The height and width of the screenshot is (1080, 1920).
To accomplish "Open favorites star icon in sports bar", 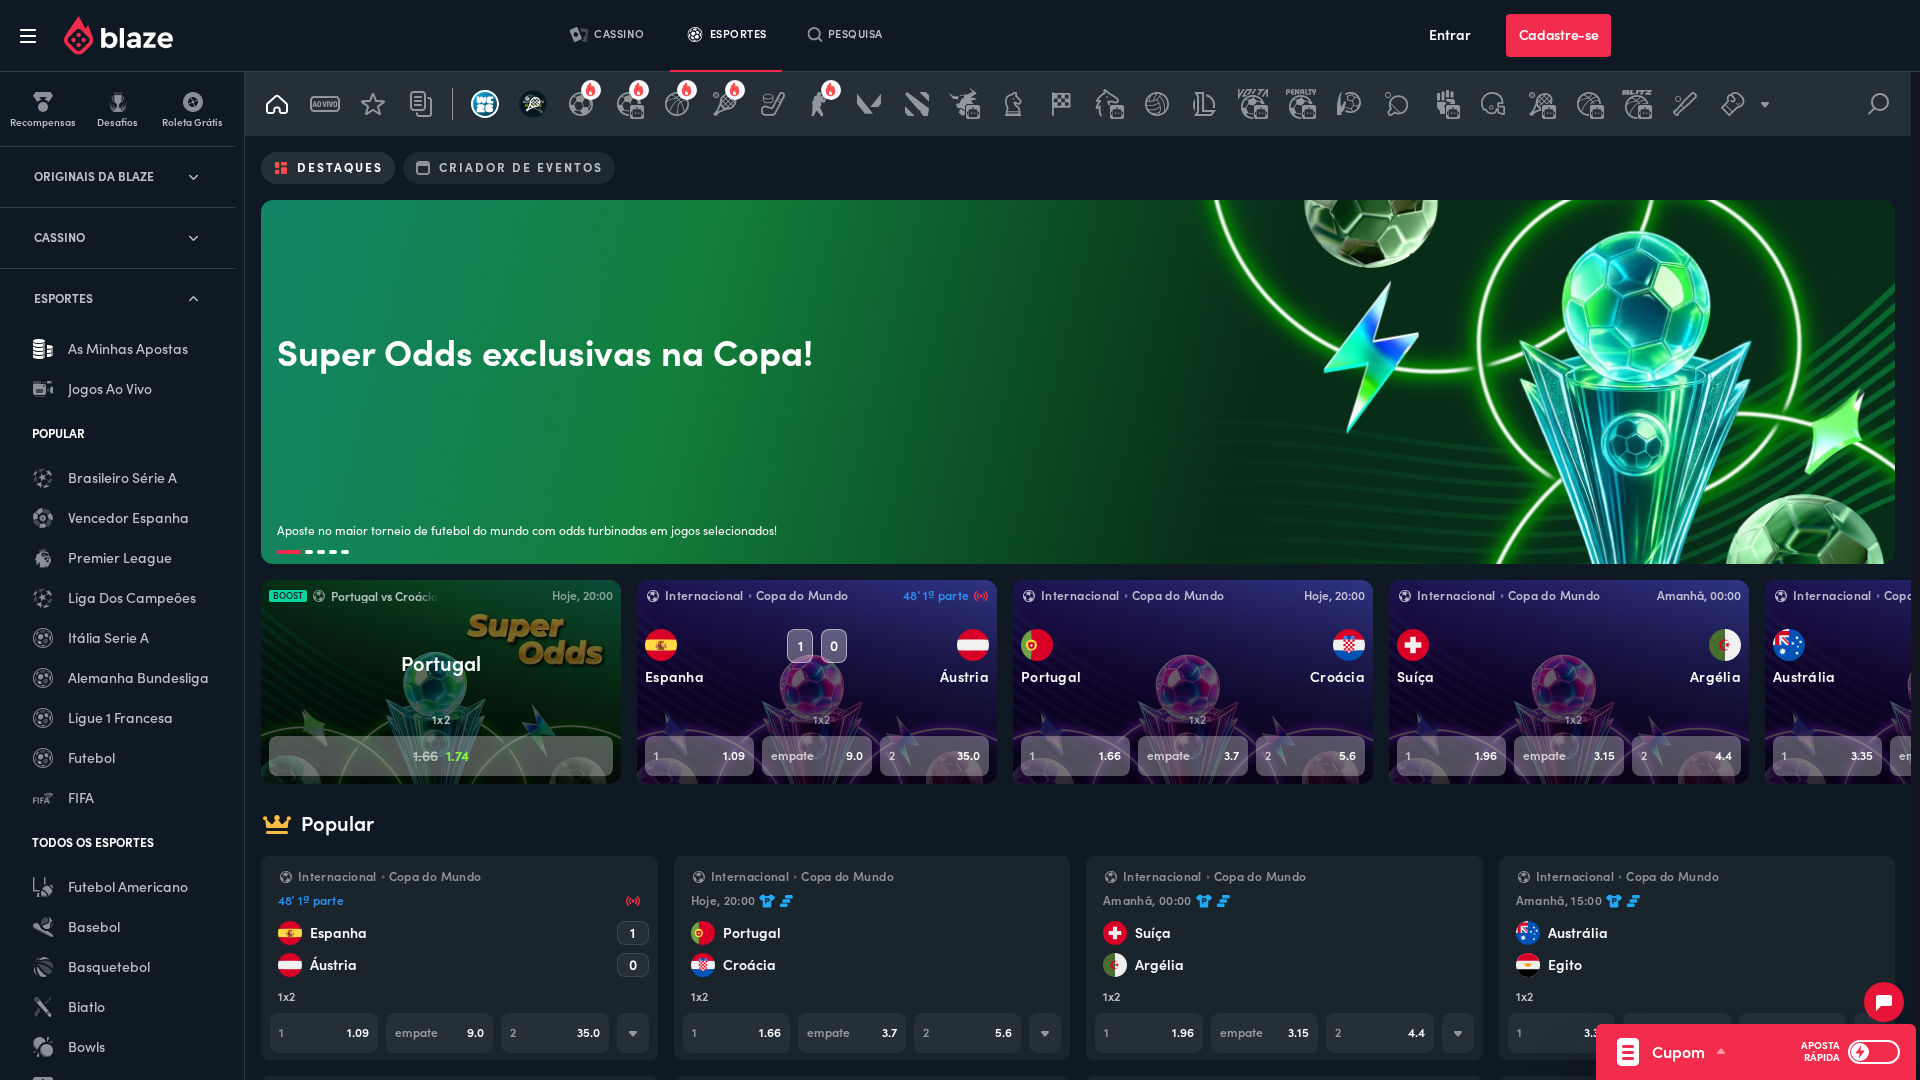I will [x=373, y=104].
